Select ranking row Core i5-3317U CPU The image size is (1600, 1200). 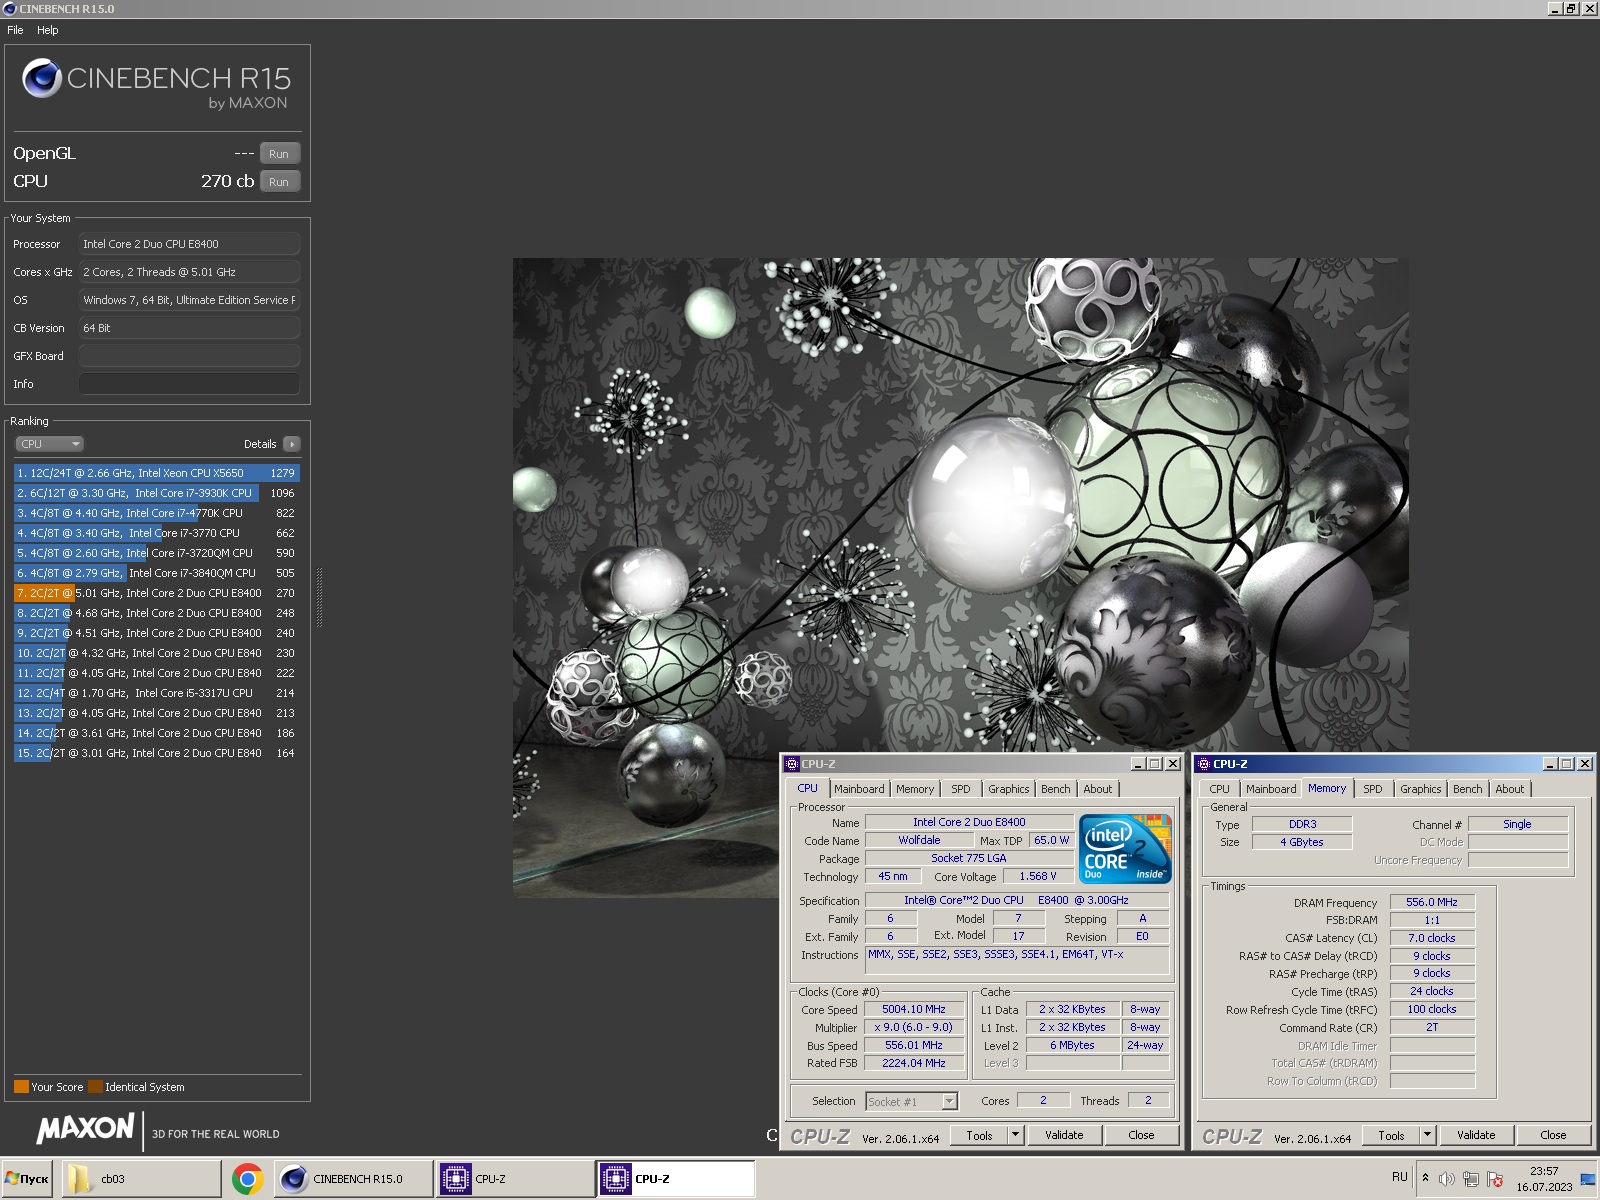(157, 693)
